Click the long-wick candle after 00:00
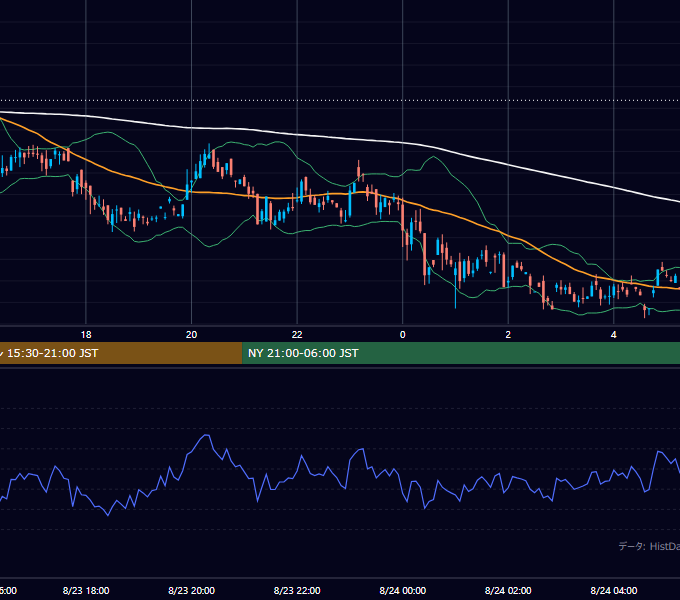Screen dimensions: 680x600 (x=455, y=284)
